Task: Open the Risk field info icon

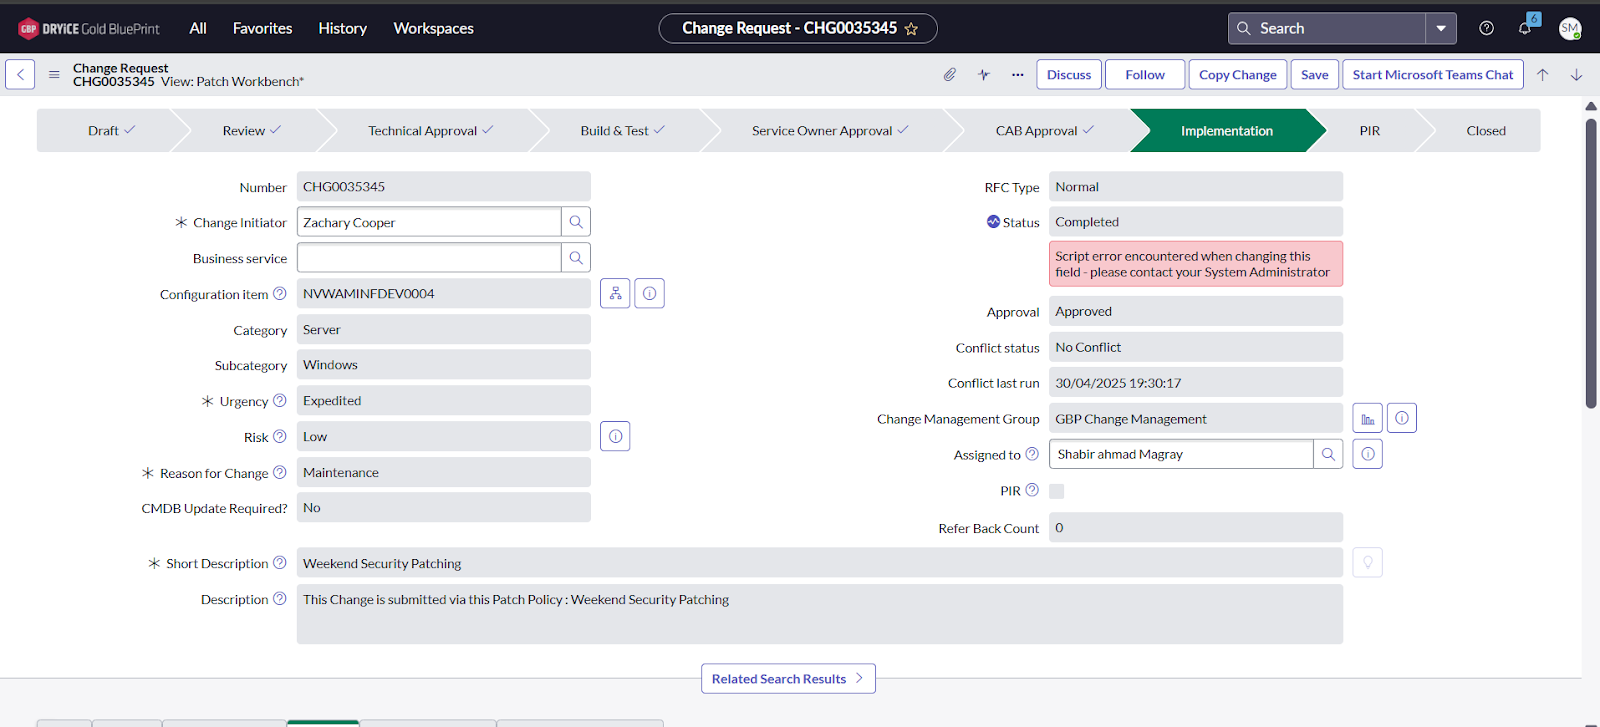Action: [x=615, y=436]
